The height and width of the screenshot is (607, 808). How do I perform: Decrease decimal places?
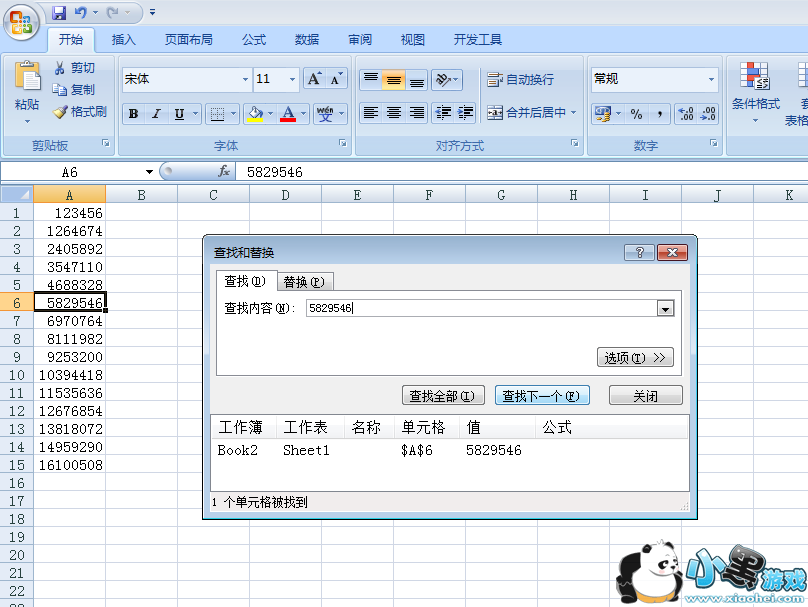click(708, 114)
